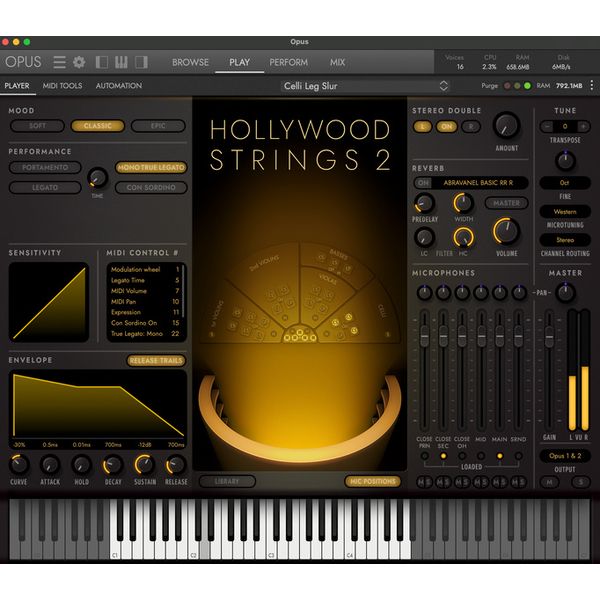Toggle Mono True Legato
The height and width of the screenshot is (600, 600).
(151, 168)
